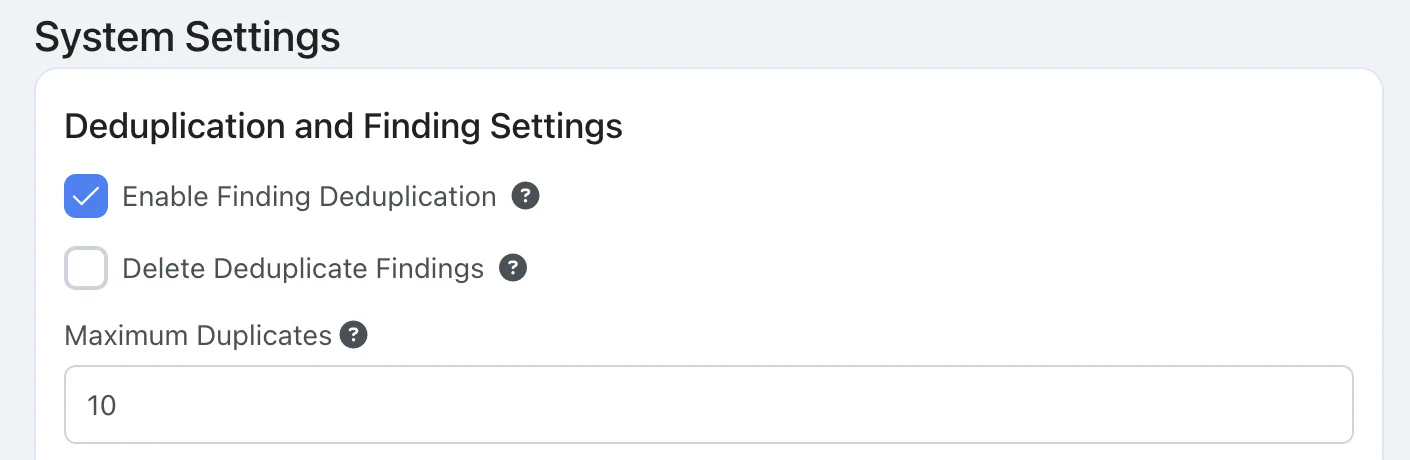This screenshot has height=460, width=1410.
Task: Enable the Delete Deduplicate Findings checkbox
Action: click(x=86, y=269)
